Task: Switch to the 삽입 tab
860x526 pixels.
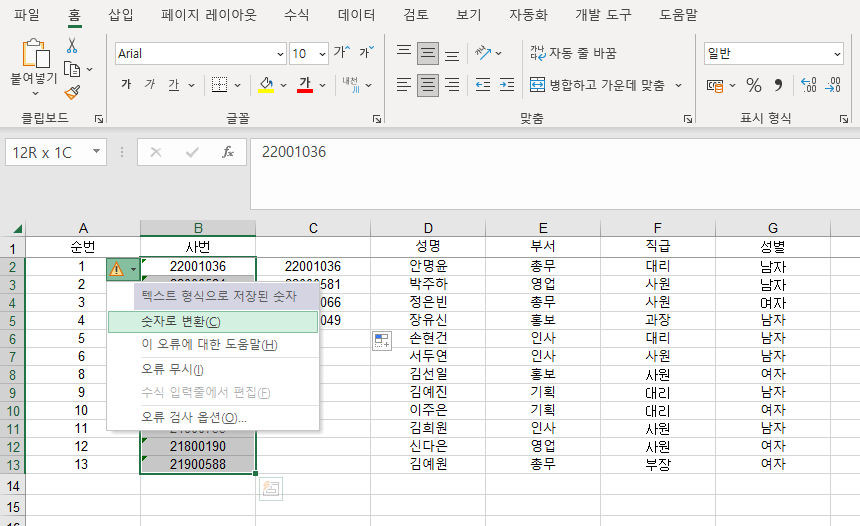Action: click(x=121, y=15)
